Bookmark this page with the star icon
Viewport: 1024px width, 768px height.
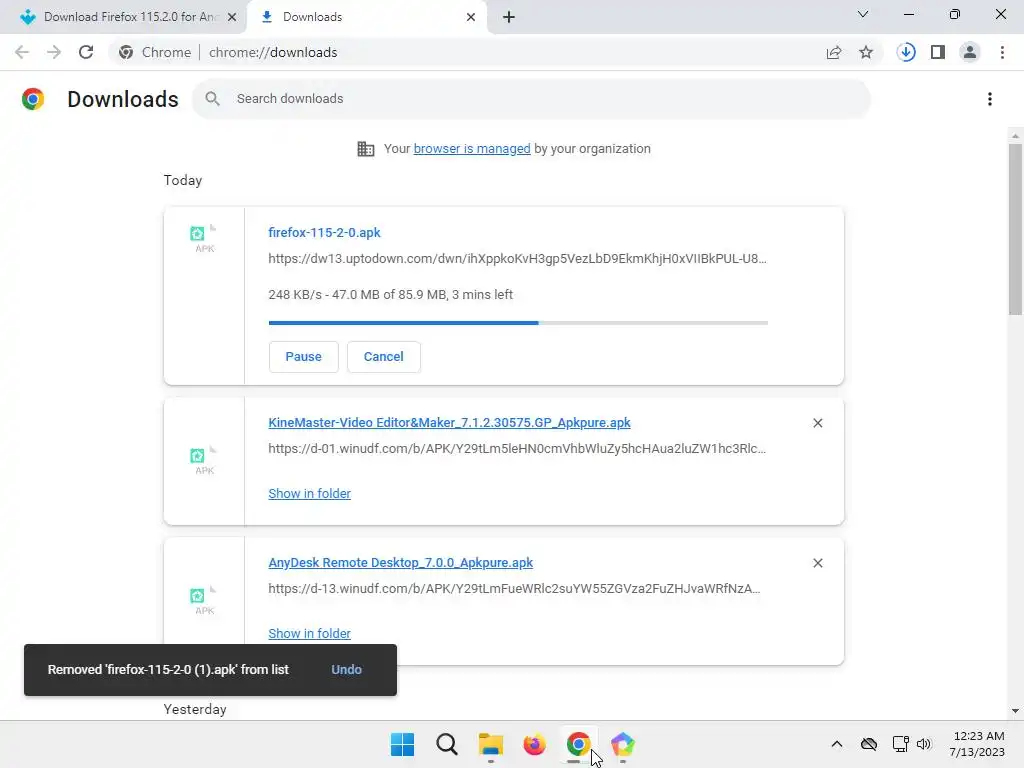pyautogui.click(x=866, y=52)
